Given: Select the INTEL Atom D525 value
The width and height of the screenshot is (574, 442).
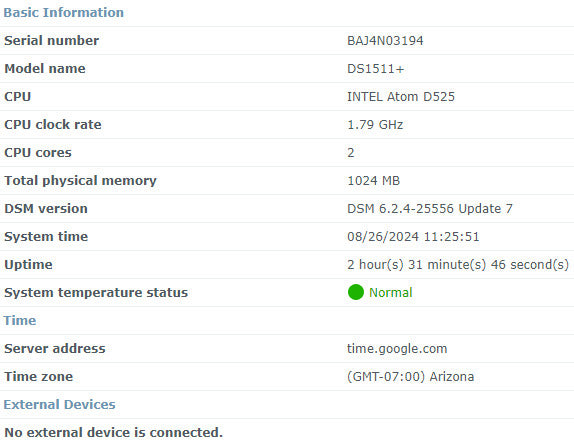Looking at the screenshot, I should tap(401, 97).
